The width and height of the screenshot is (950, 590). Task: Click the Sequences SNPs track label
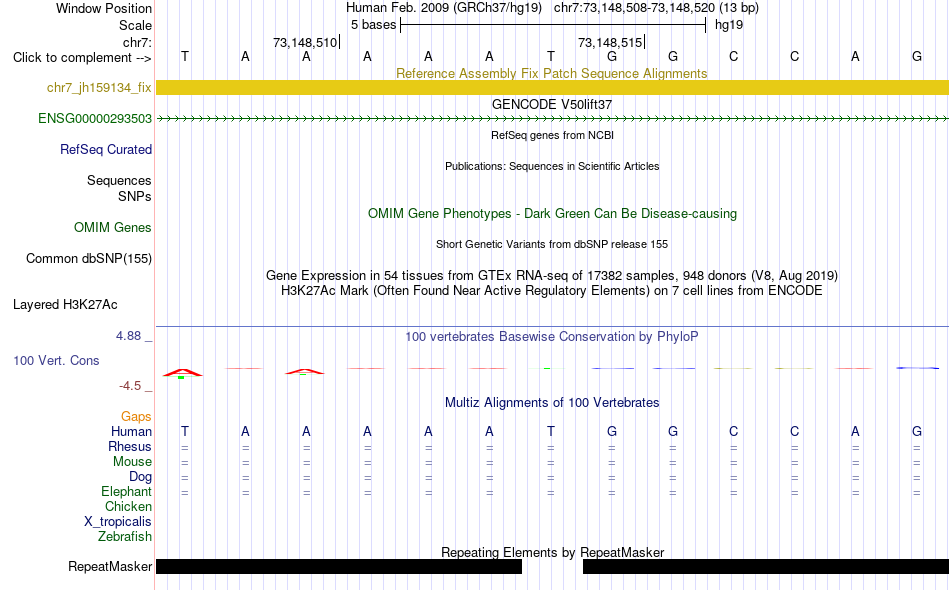point(119,188)
